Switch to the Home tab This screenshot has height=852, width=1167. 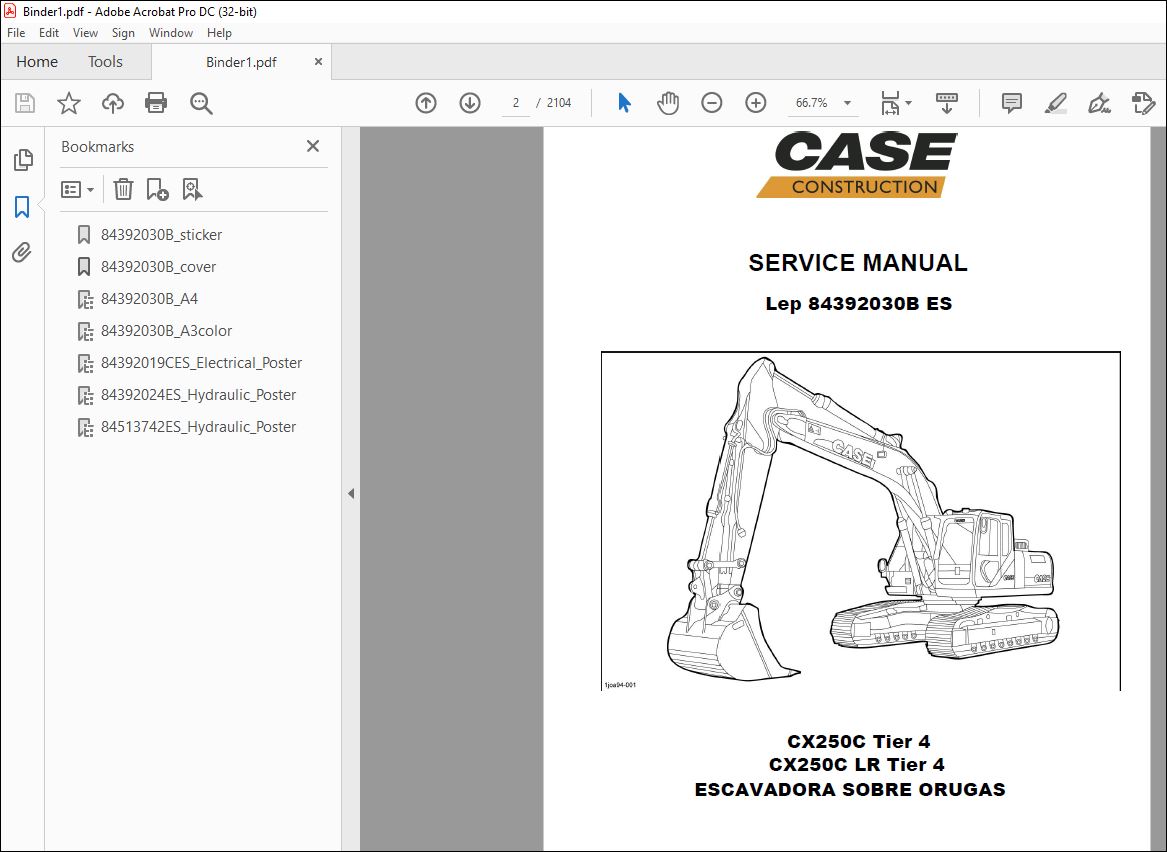[x=37, y=62]
